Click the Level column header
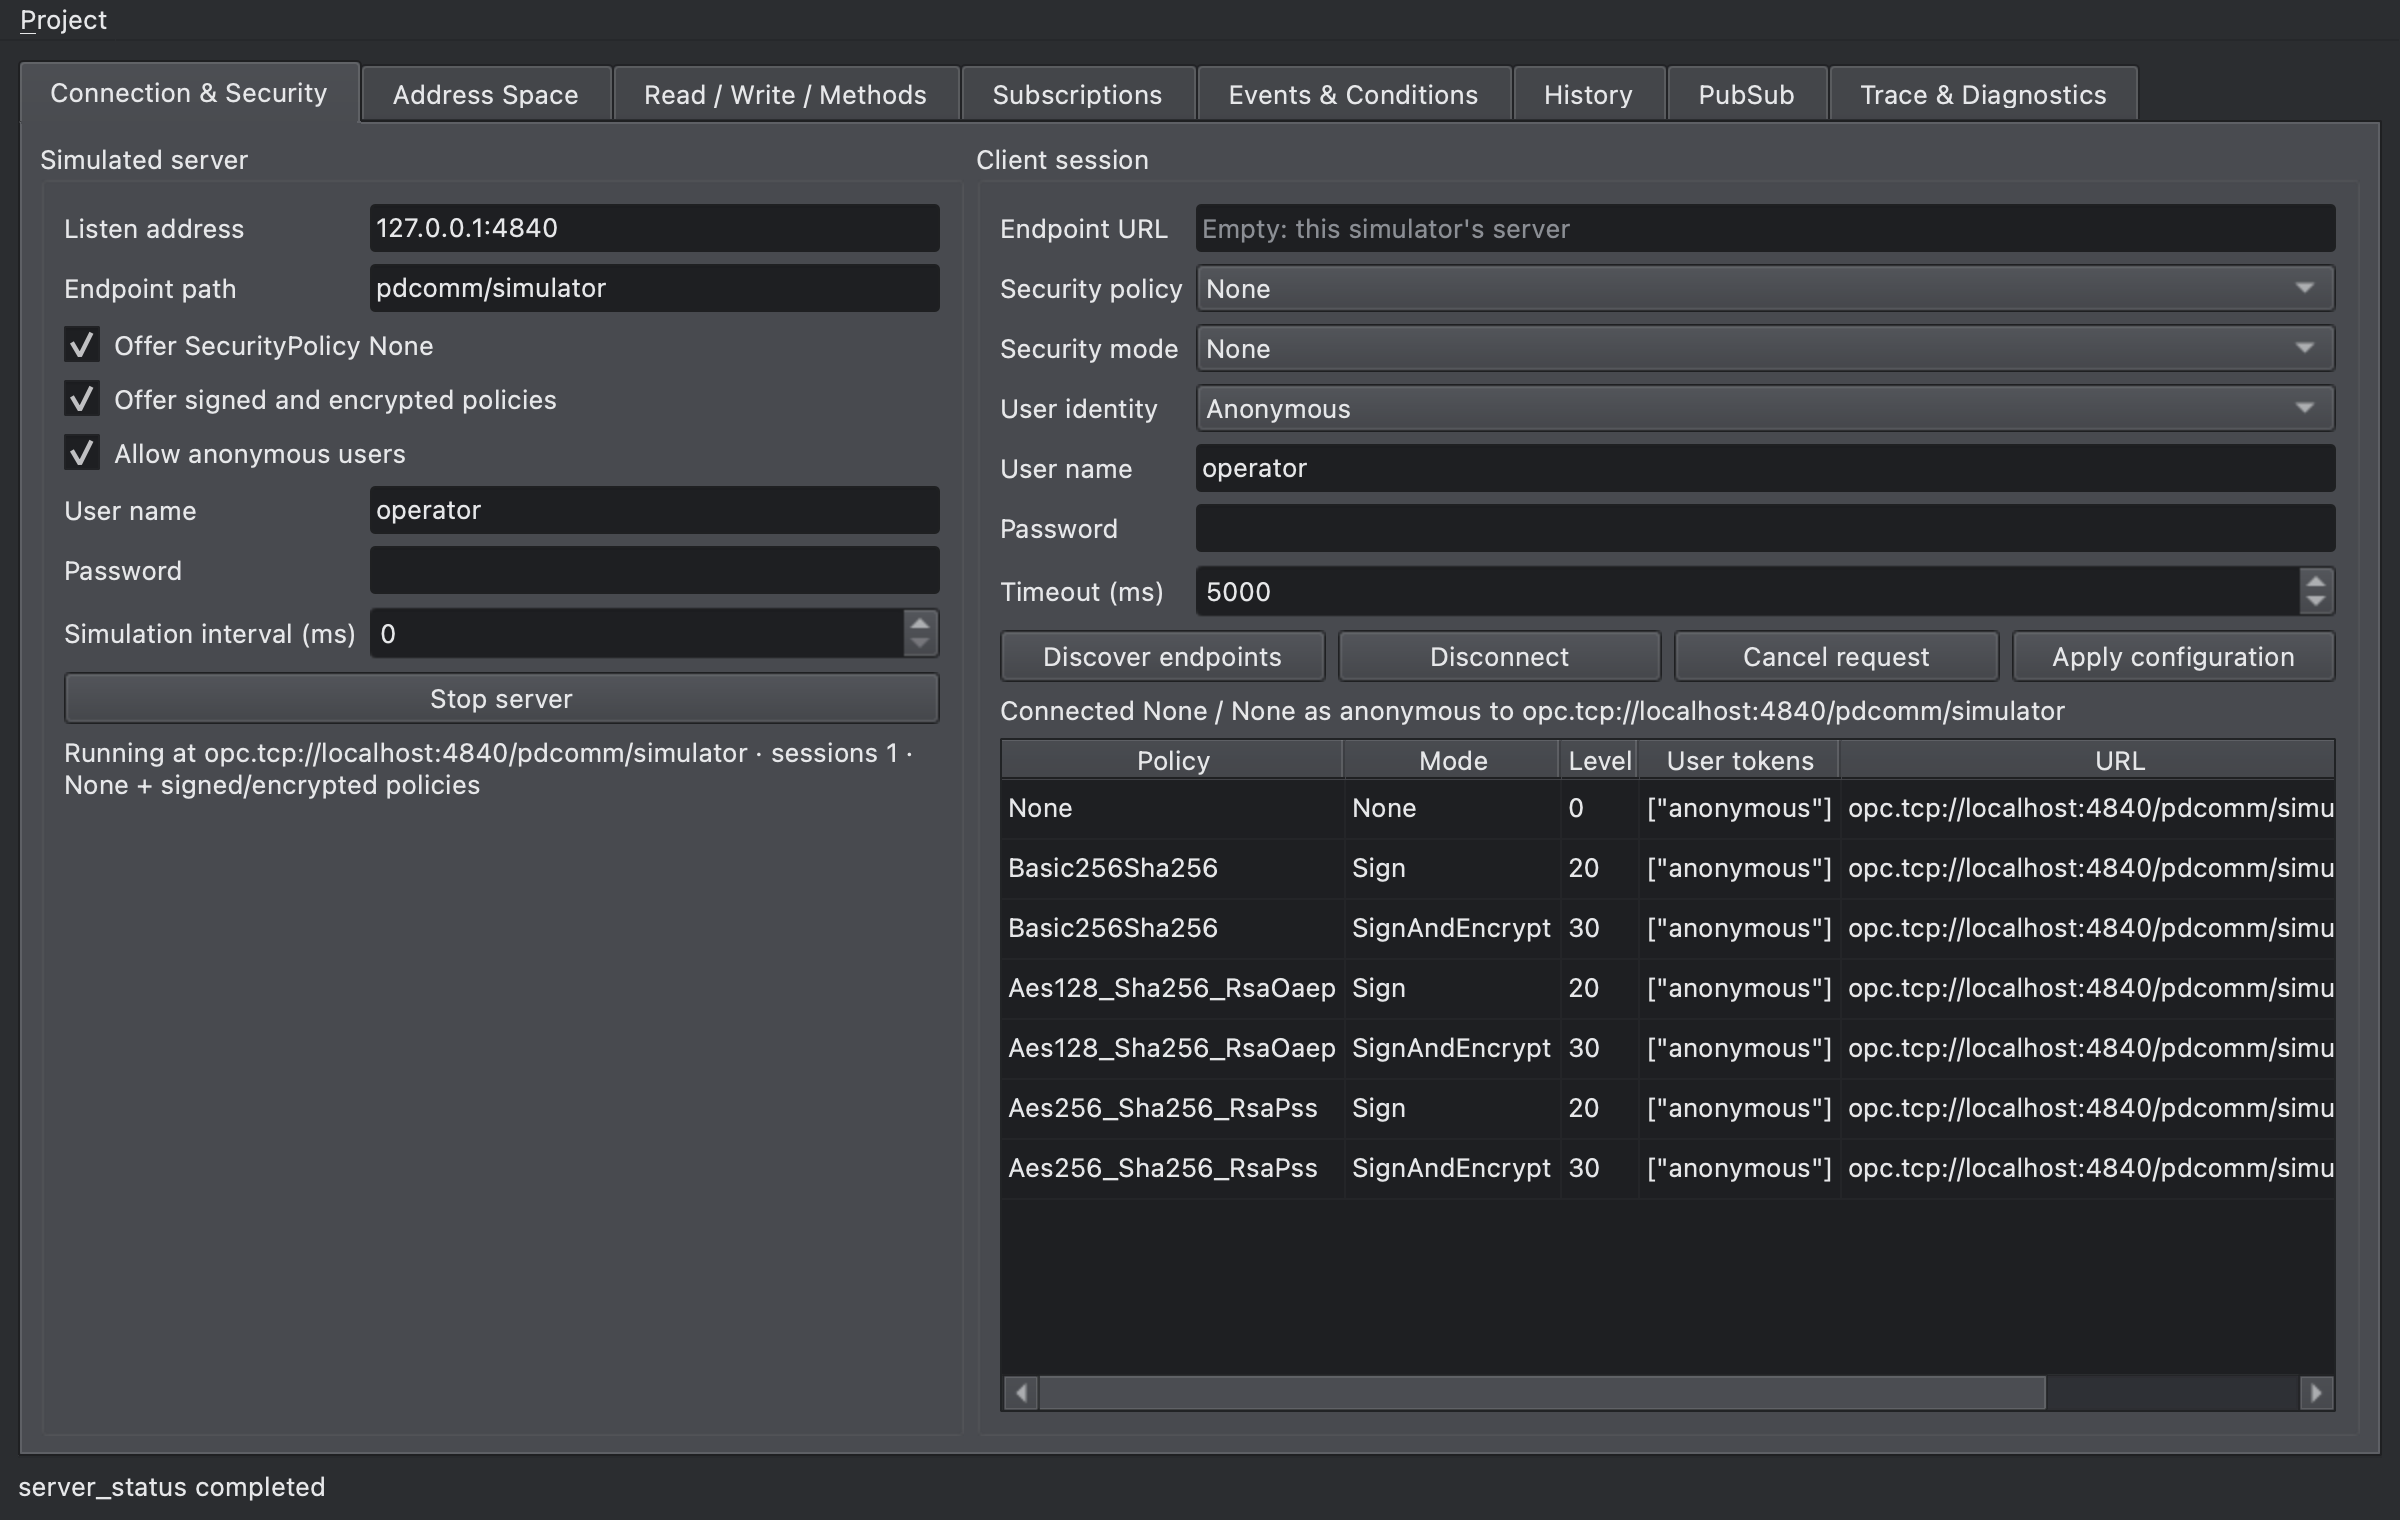This screenshot has height=1520, width=2400. [x=1599, y=761]
